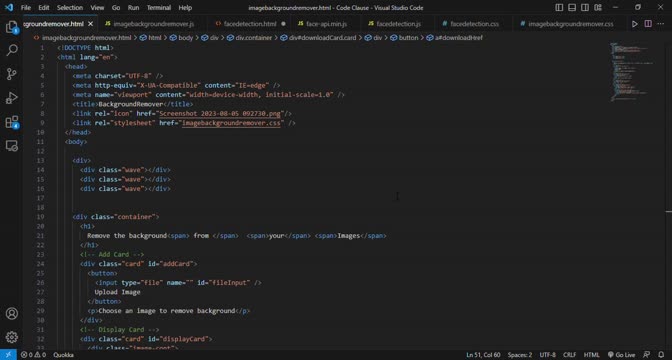Open the File menu
Image resolution: width=672 pixels, height=360 pixels.
pos(26,8)
